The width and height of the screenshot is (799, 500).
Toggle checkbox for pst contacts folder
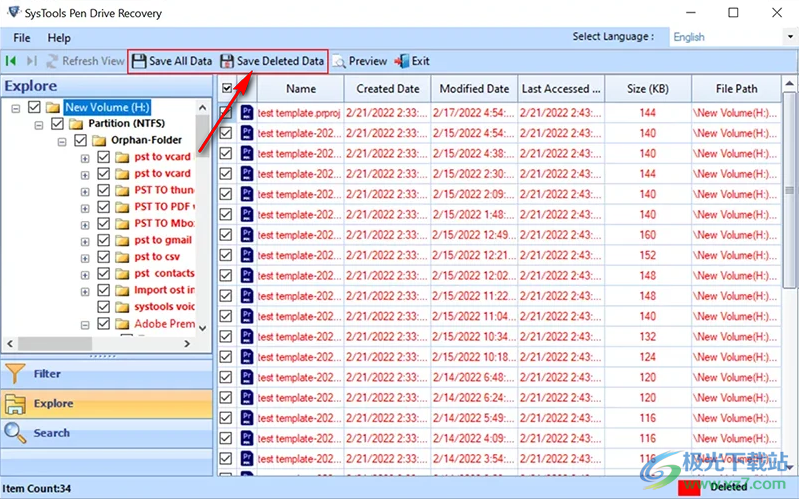tap(103, 273)
